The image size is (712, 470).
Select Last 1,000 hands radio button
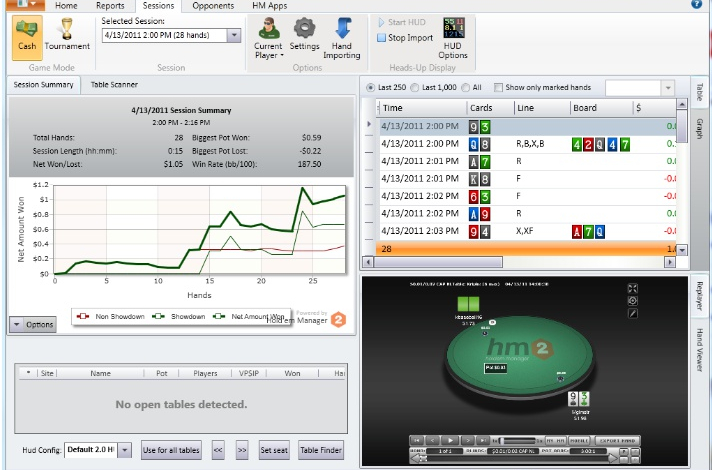(x=415, y=88)
